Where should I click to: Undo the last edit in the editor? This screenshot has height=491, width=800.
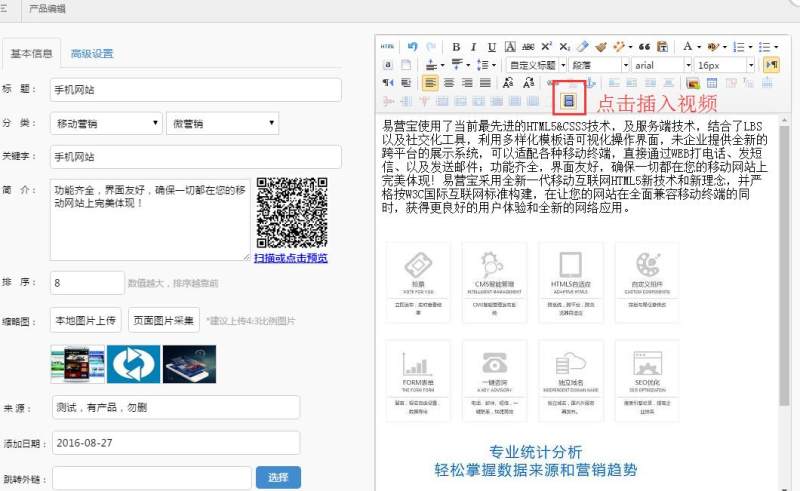pyautogui.click(x=413, y=47)
